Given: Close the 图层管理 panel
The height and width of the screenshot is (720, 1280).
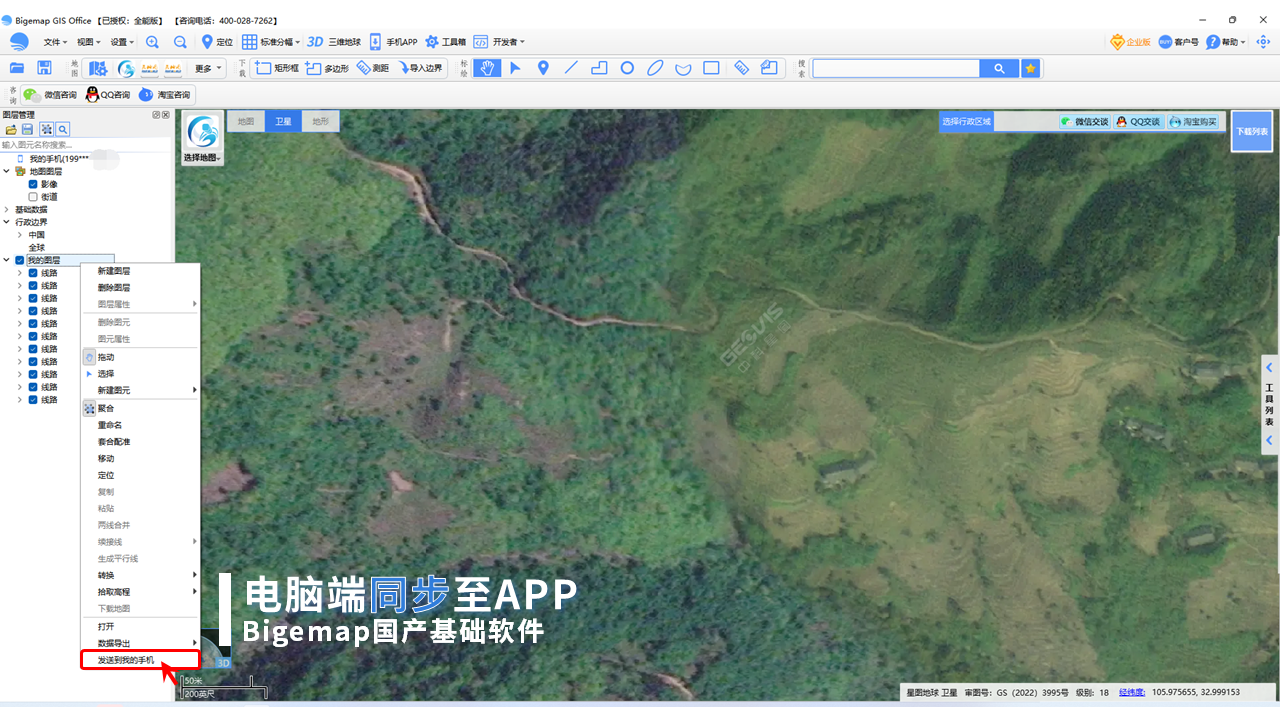Looking at the screenshot, I should [166, 115].
